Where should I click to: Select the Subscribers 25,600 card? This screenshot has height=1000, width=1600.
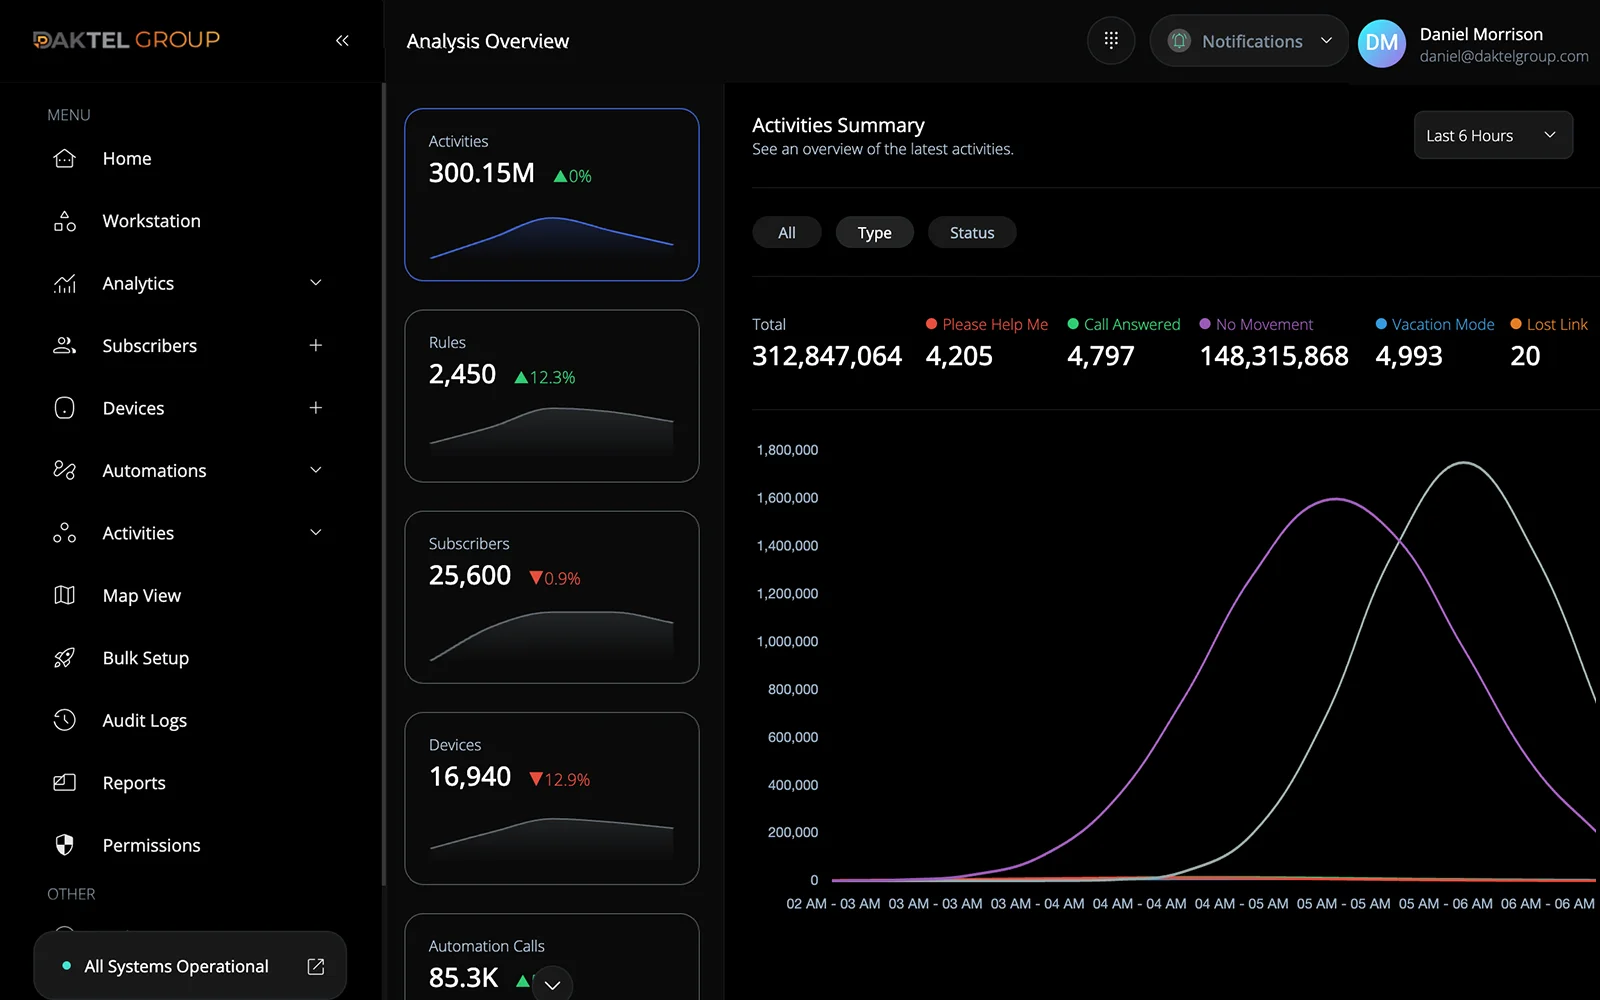click(552, 597)
